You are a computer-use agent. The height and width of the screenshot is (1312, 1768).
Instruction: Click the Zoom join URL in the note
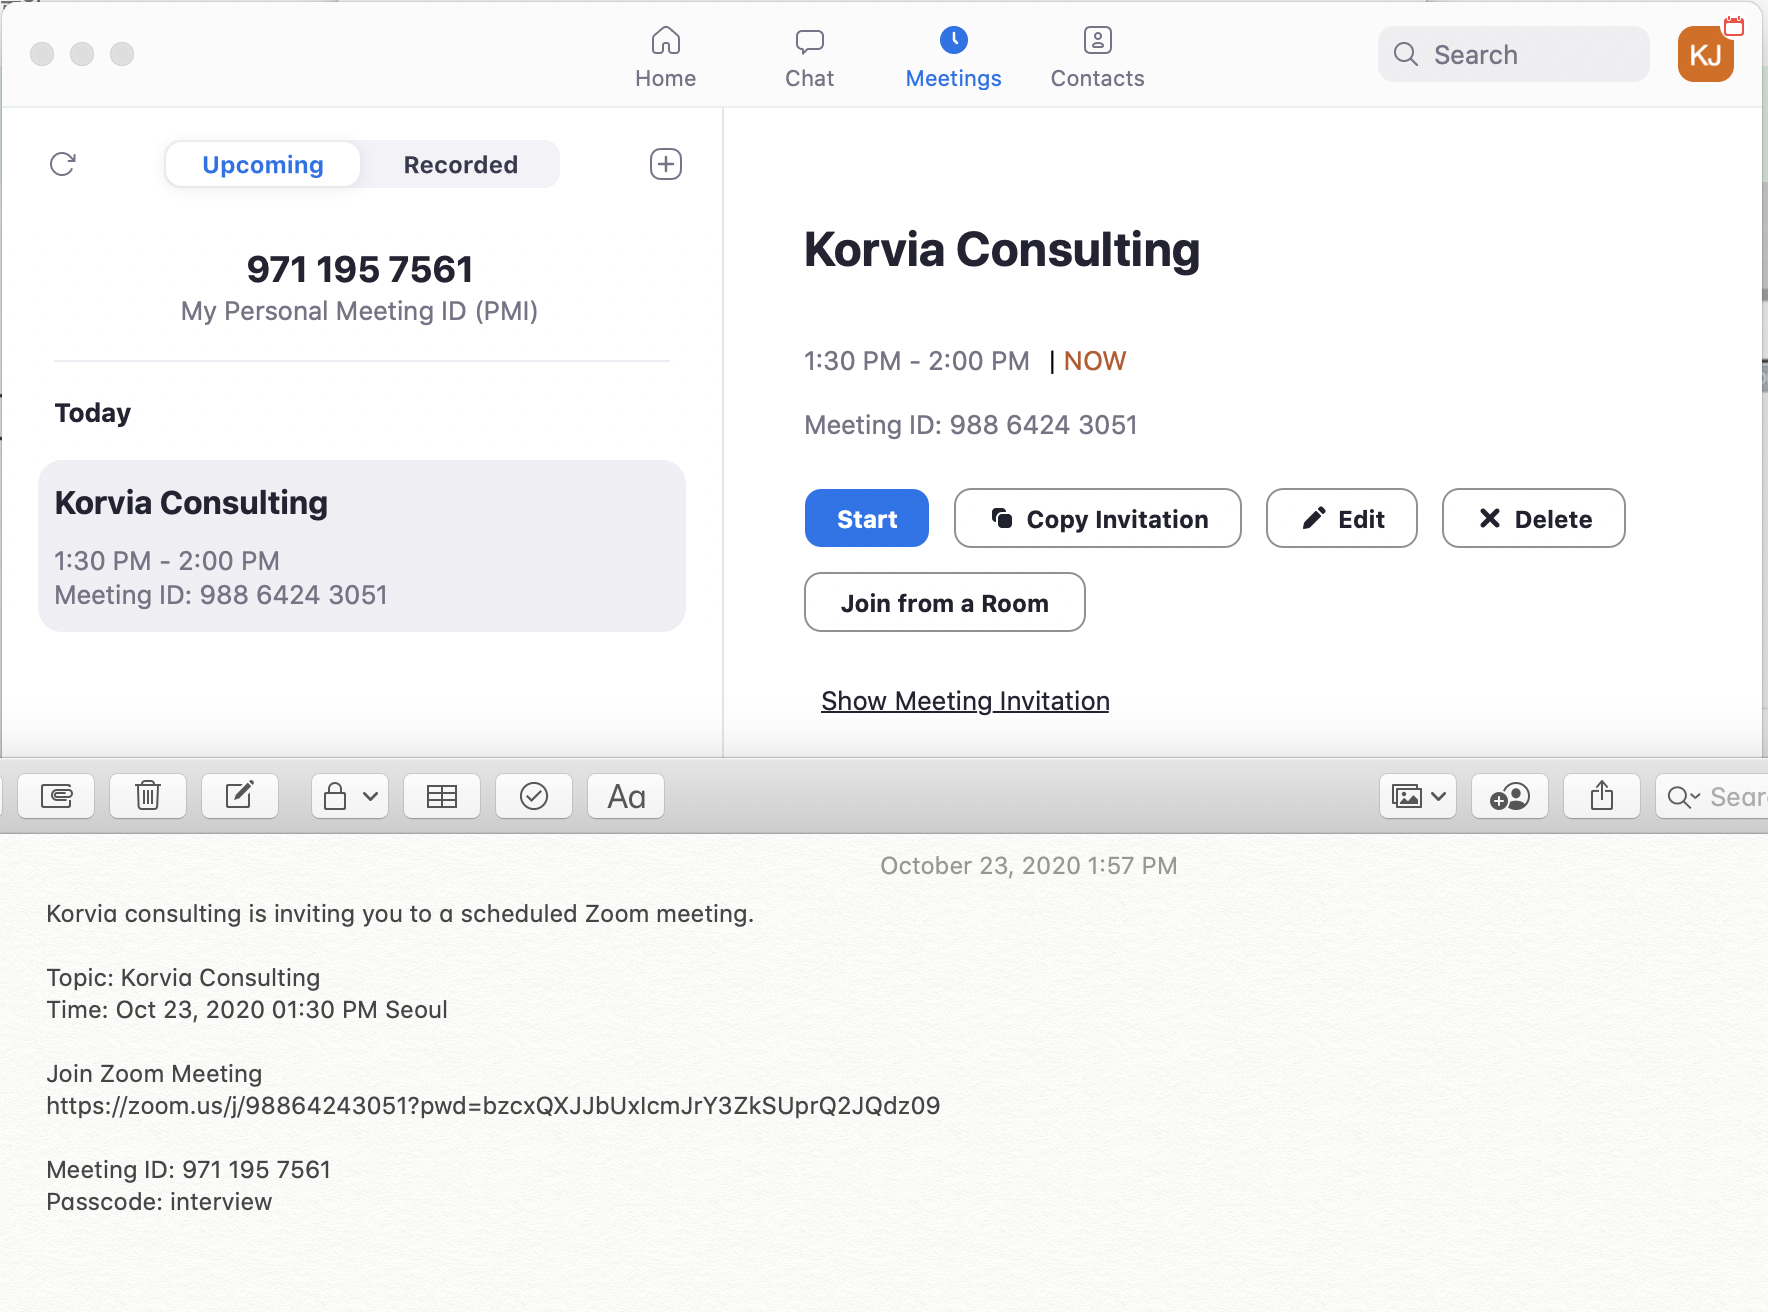pyautogui.click(x=493, y=1105)
